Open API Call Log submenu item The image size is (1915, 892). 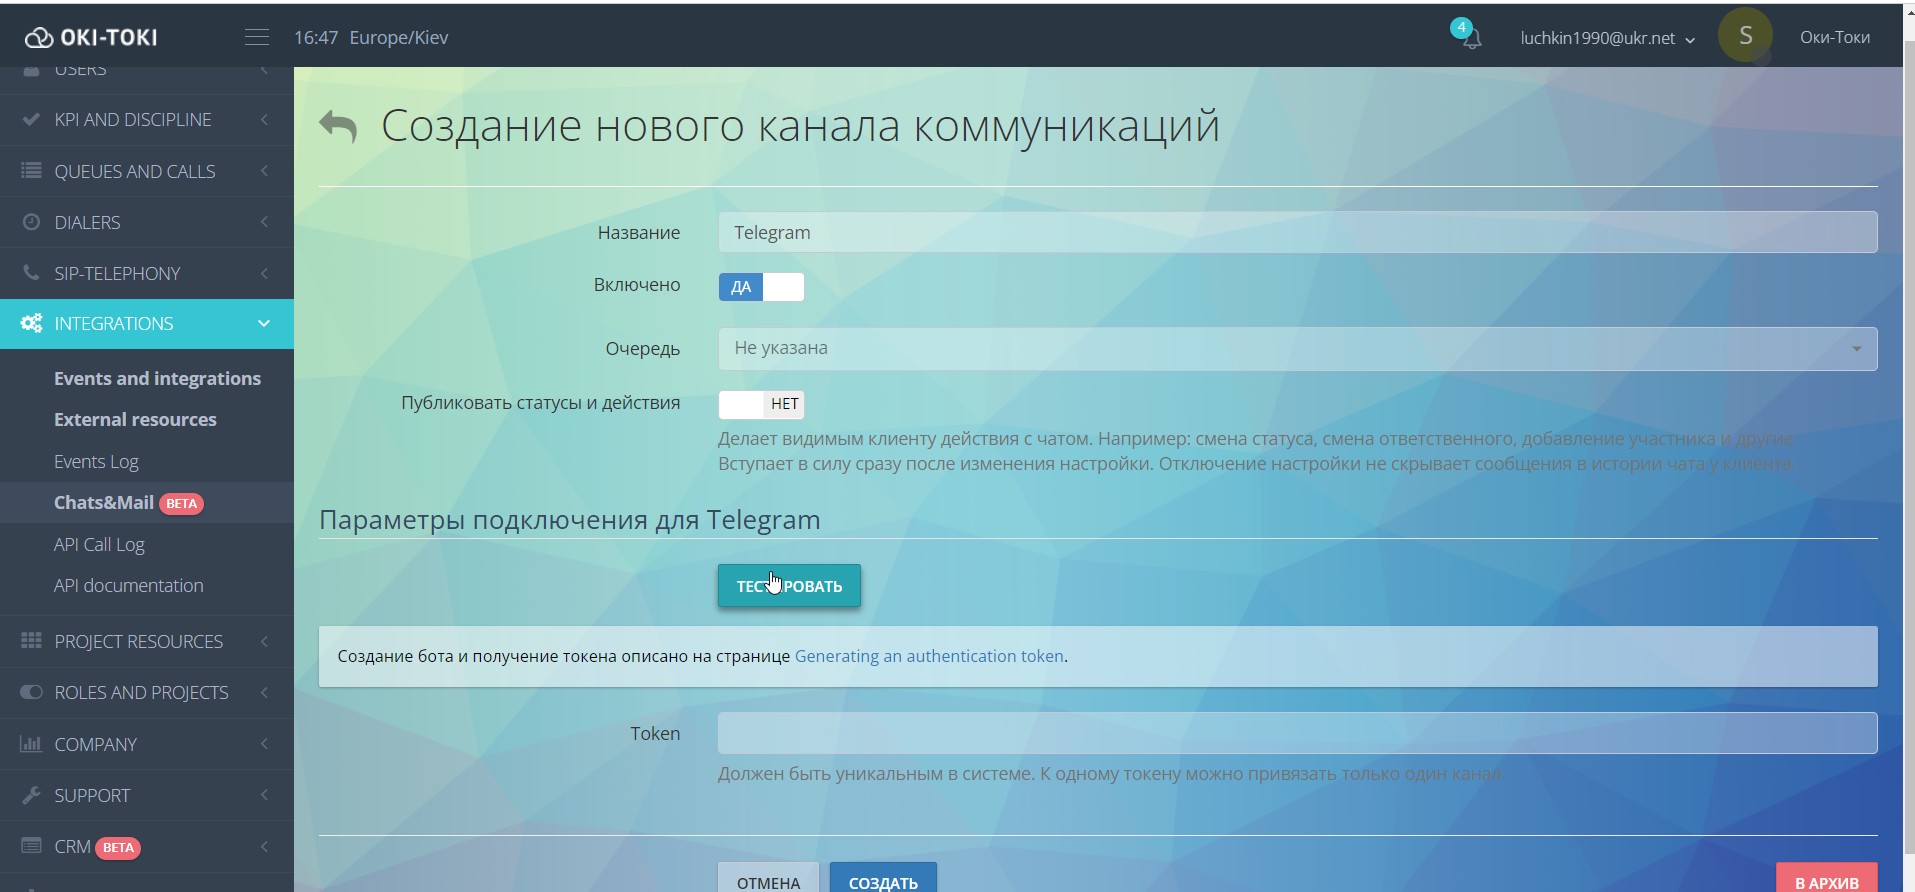(x=99, y=544)
